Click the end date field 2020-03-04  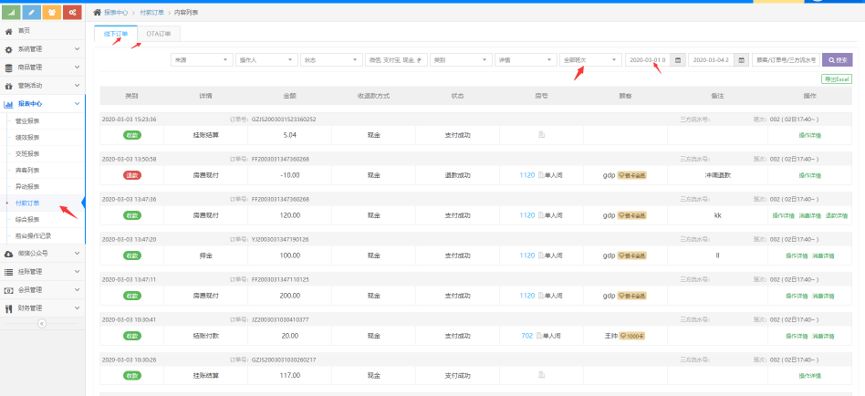point(712,60)
